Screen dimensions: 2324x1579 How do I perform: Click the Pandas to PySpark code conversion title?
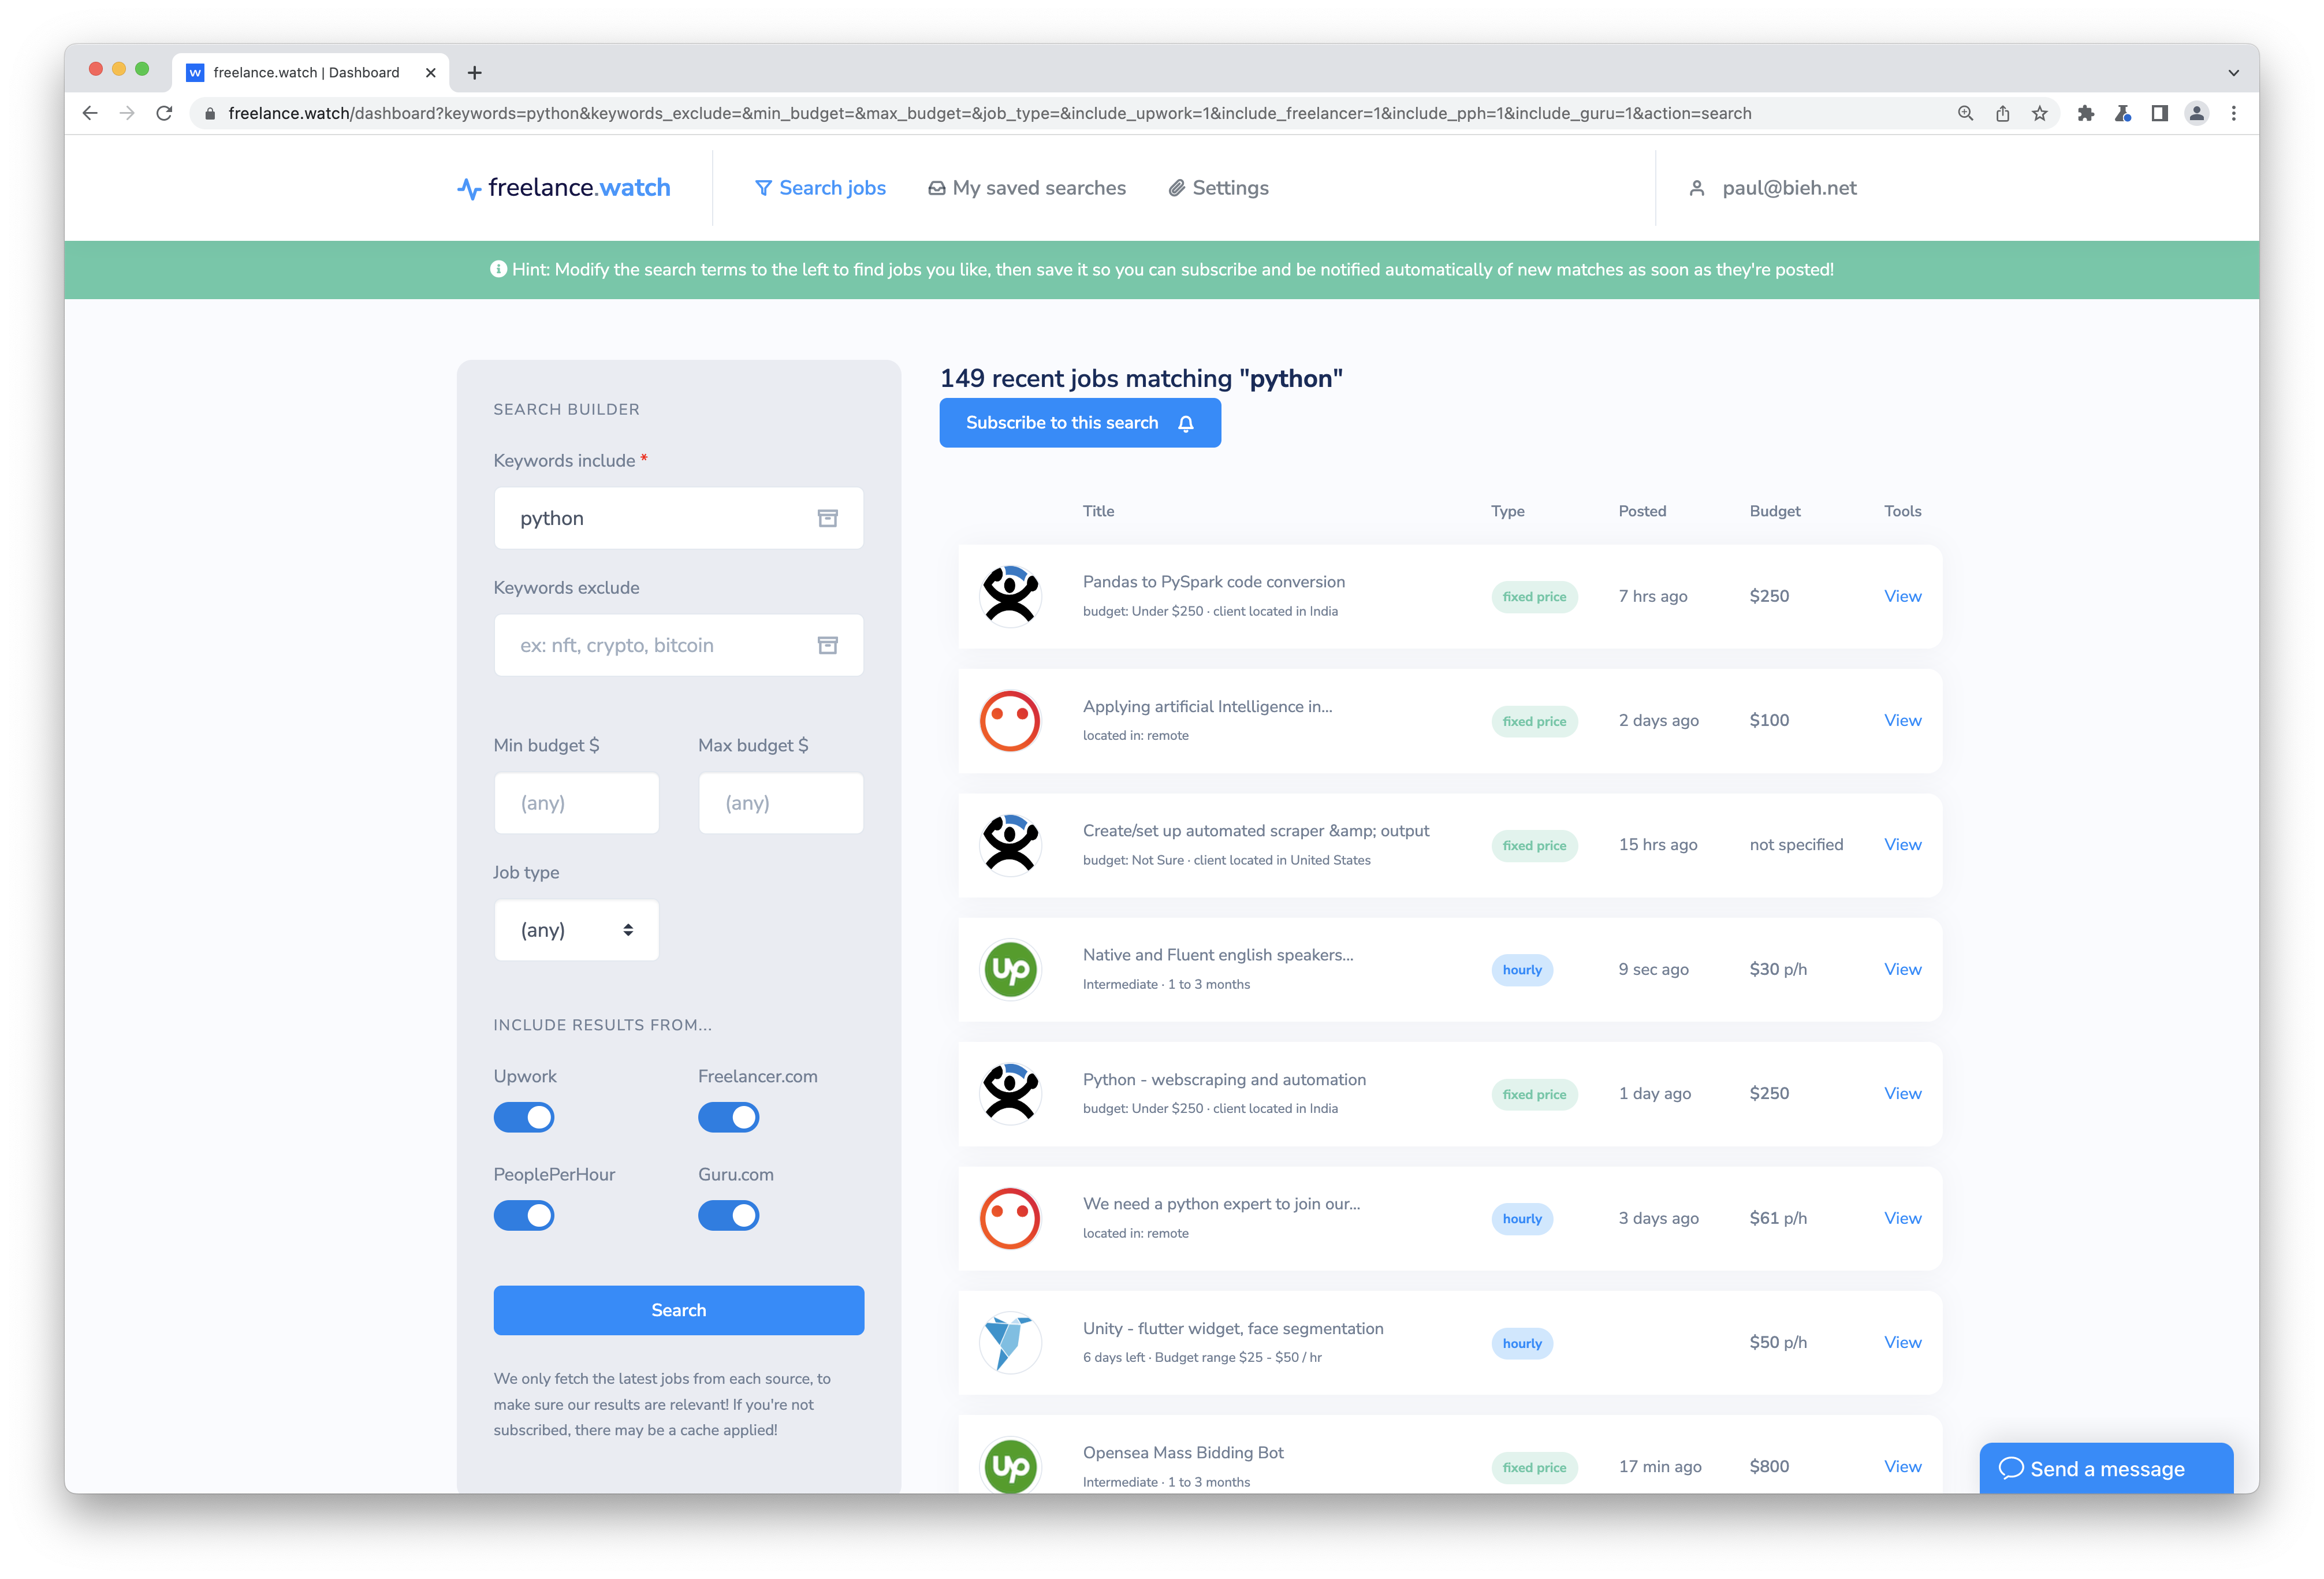(1213, 582)
